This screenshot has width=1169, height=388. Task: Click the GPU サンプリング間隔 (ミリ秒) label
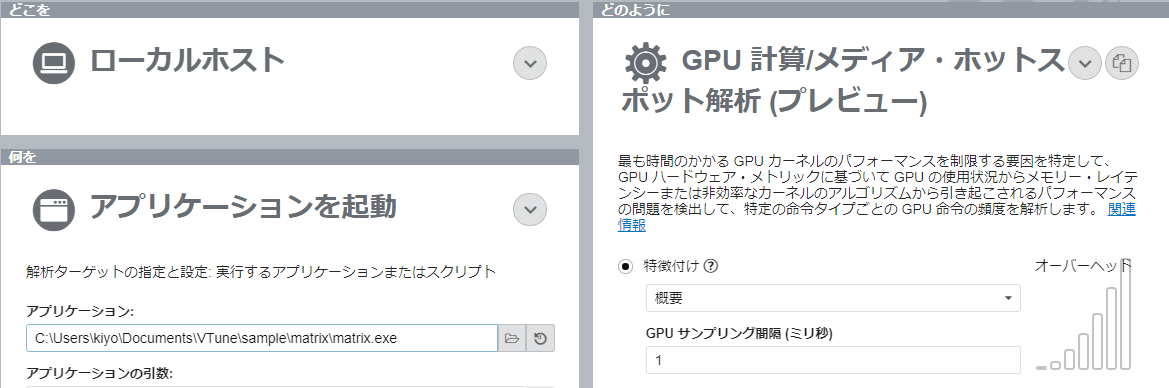(739, 334)
